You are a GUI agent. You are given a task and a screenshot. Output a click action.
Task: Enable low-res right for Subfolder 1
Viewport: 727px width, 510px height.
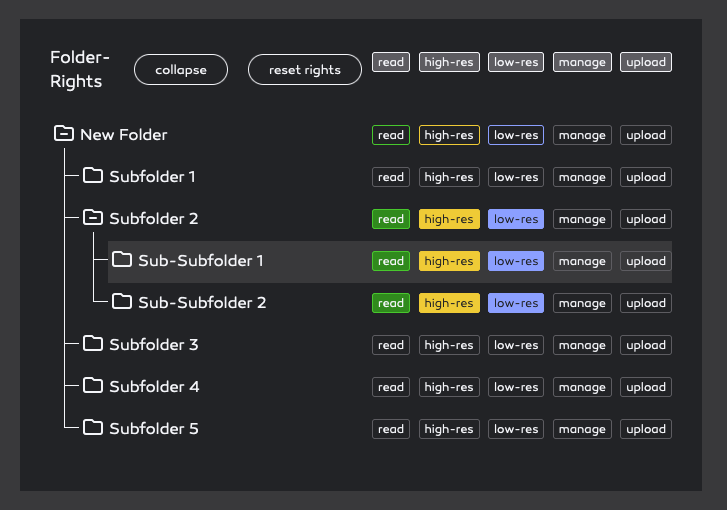[516, 177]
